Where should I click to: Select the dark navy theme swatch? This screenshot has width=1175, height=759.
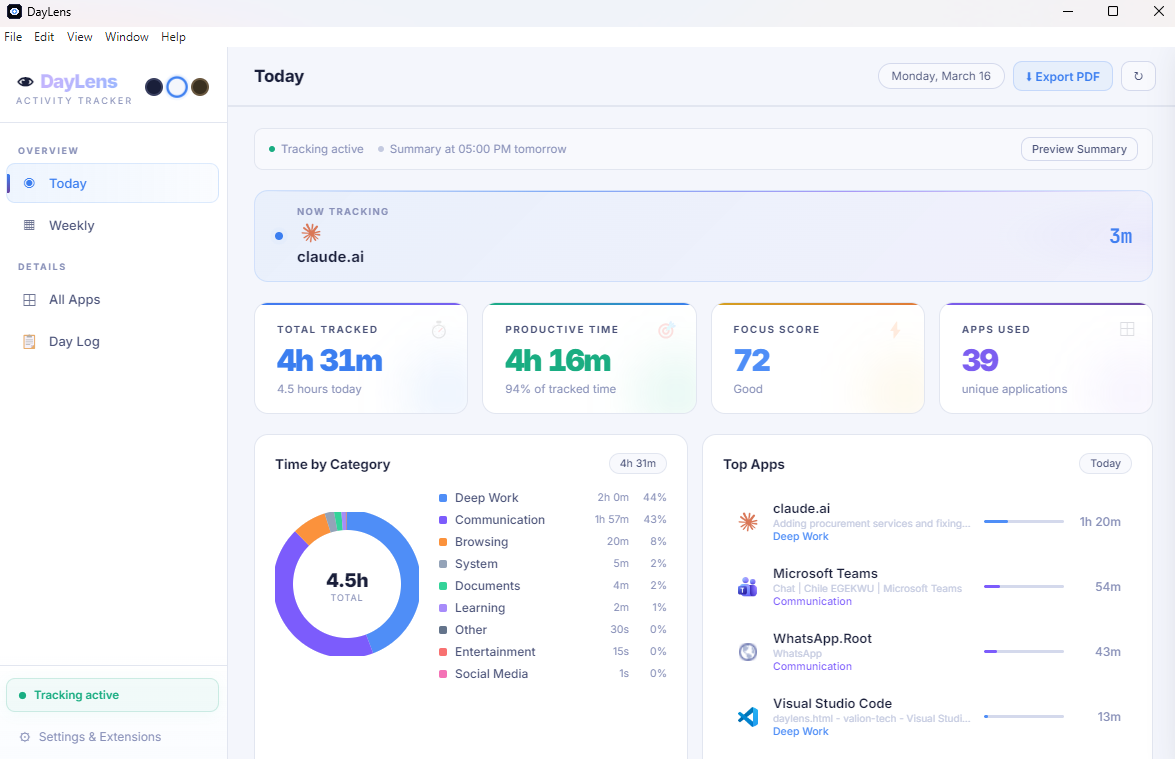pos(154,87)
